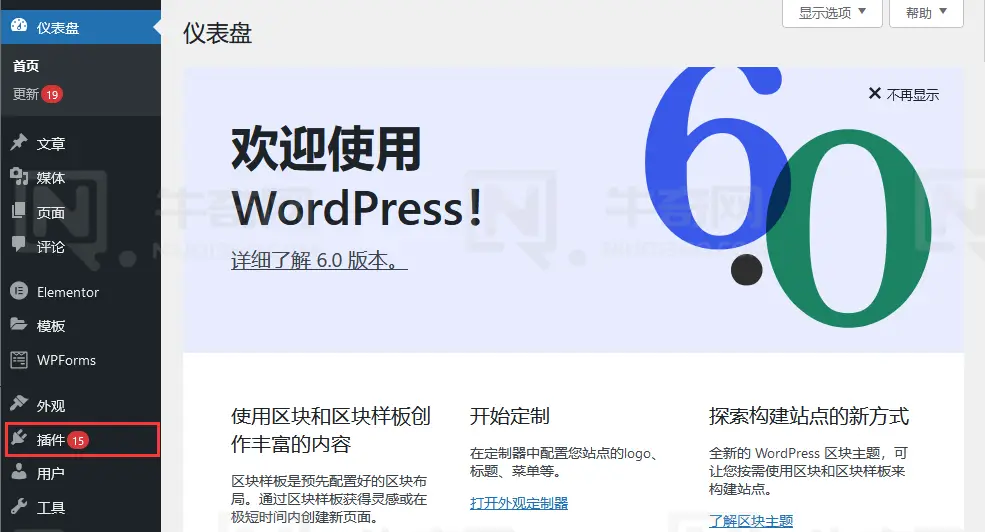Click the paragraph starting 全新的 WordPress 区块主题

click(808, 470)
